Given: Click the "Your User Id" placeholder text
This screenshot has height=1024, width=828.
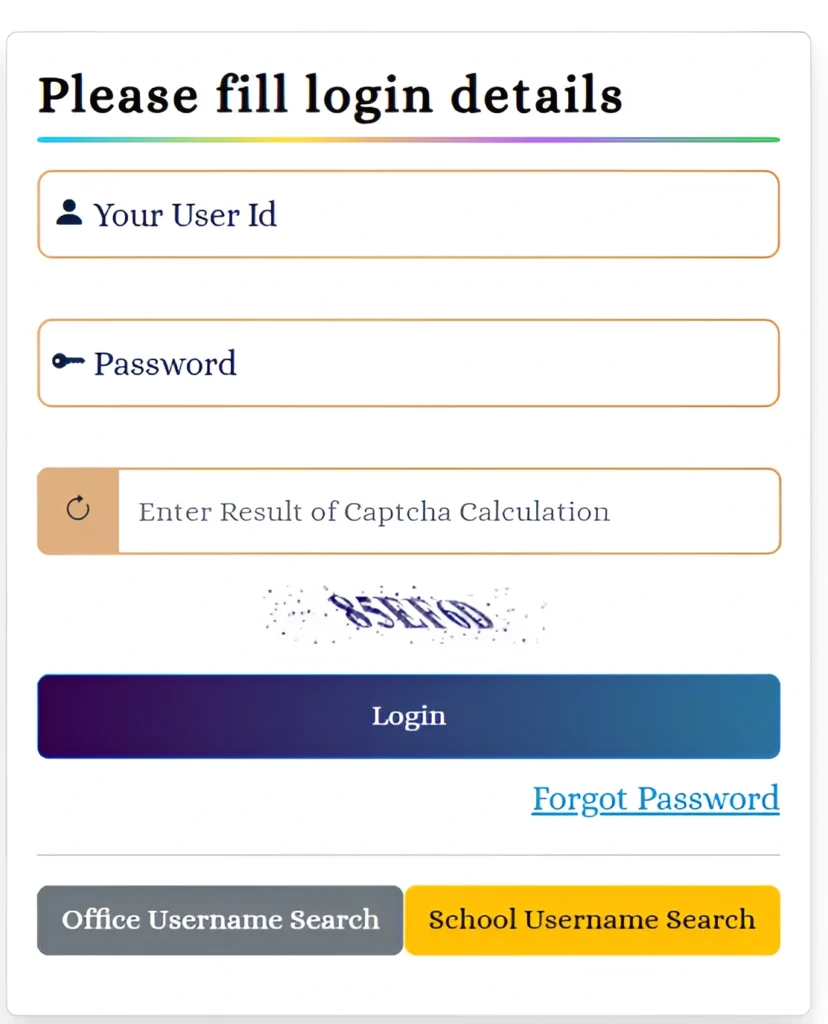Looking at the screenshot, I should tap(185, 214).
